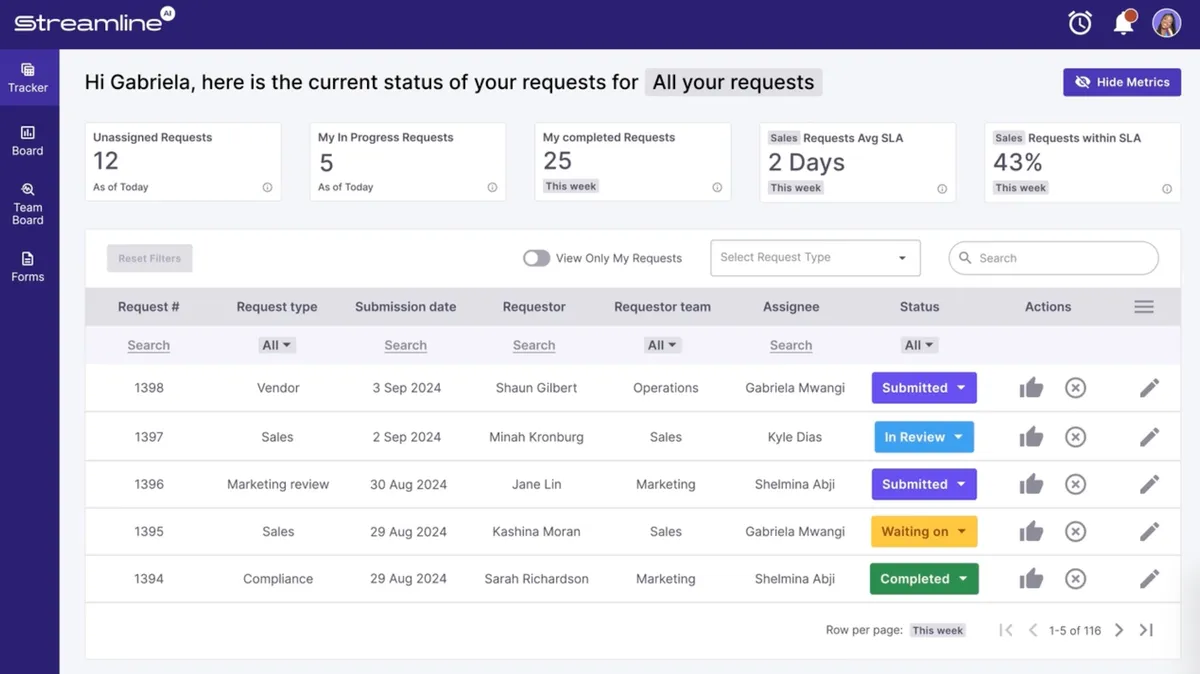
Task: Go to the next page of results
Action: tap(1119, 630)
